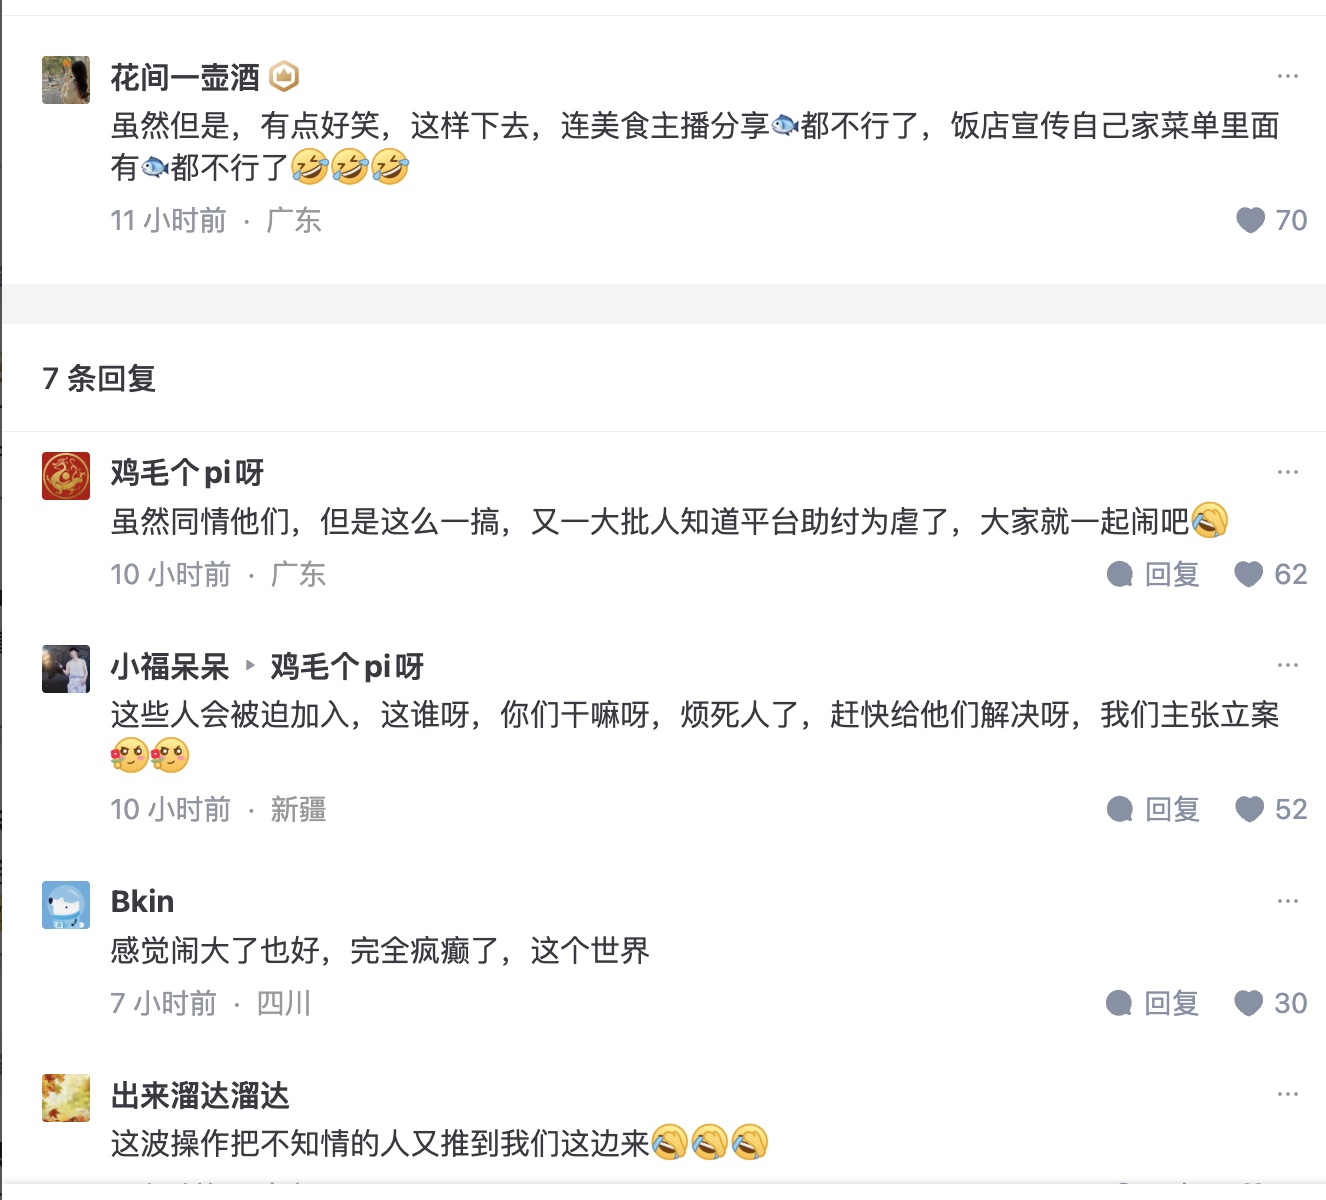Like 小福呆呆's reply with 52 likes
Screen dimensions: 1326x1200
point(1249,809)
